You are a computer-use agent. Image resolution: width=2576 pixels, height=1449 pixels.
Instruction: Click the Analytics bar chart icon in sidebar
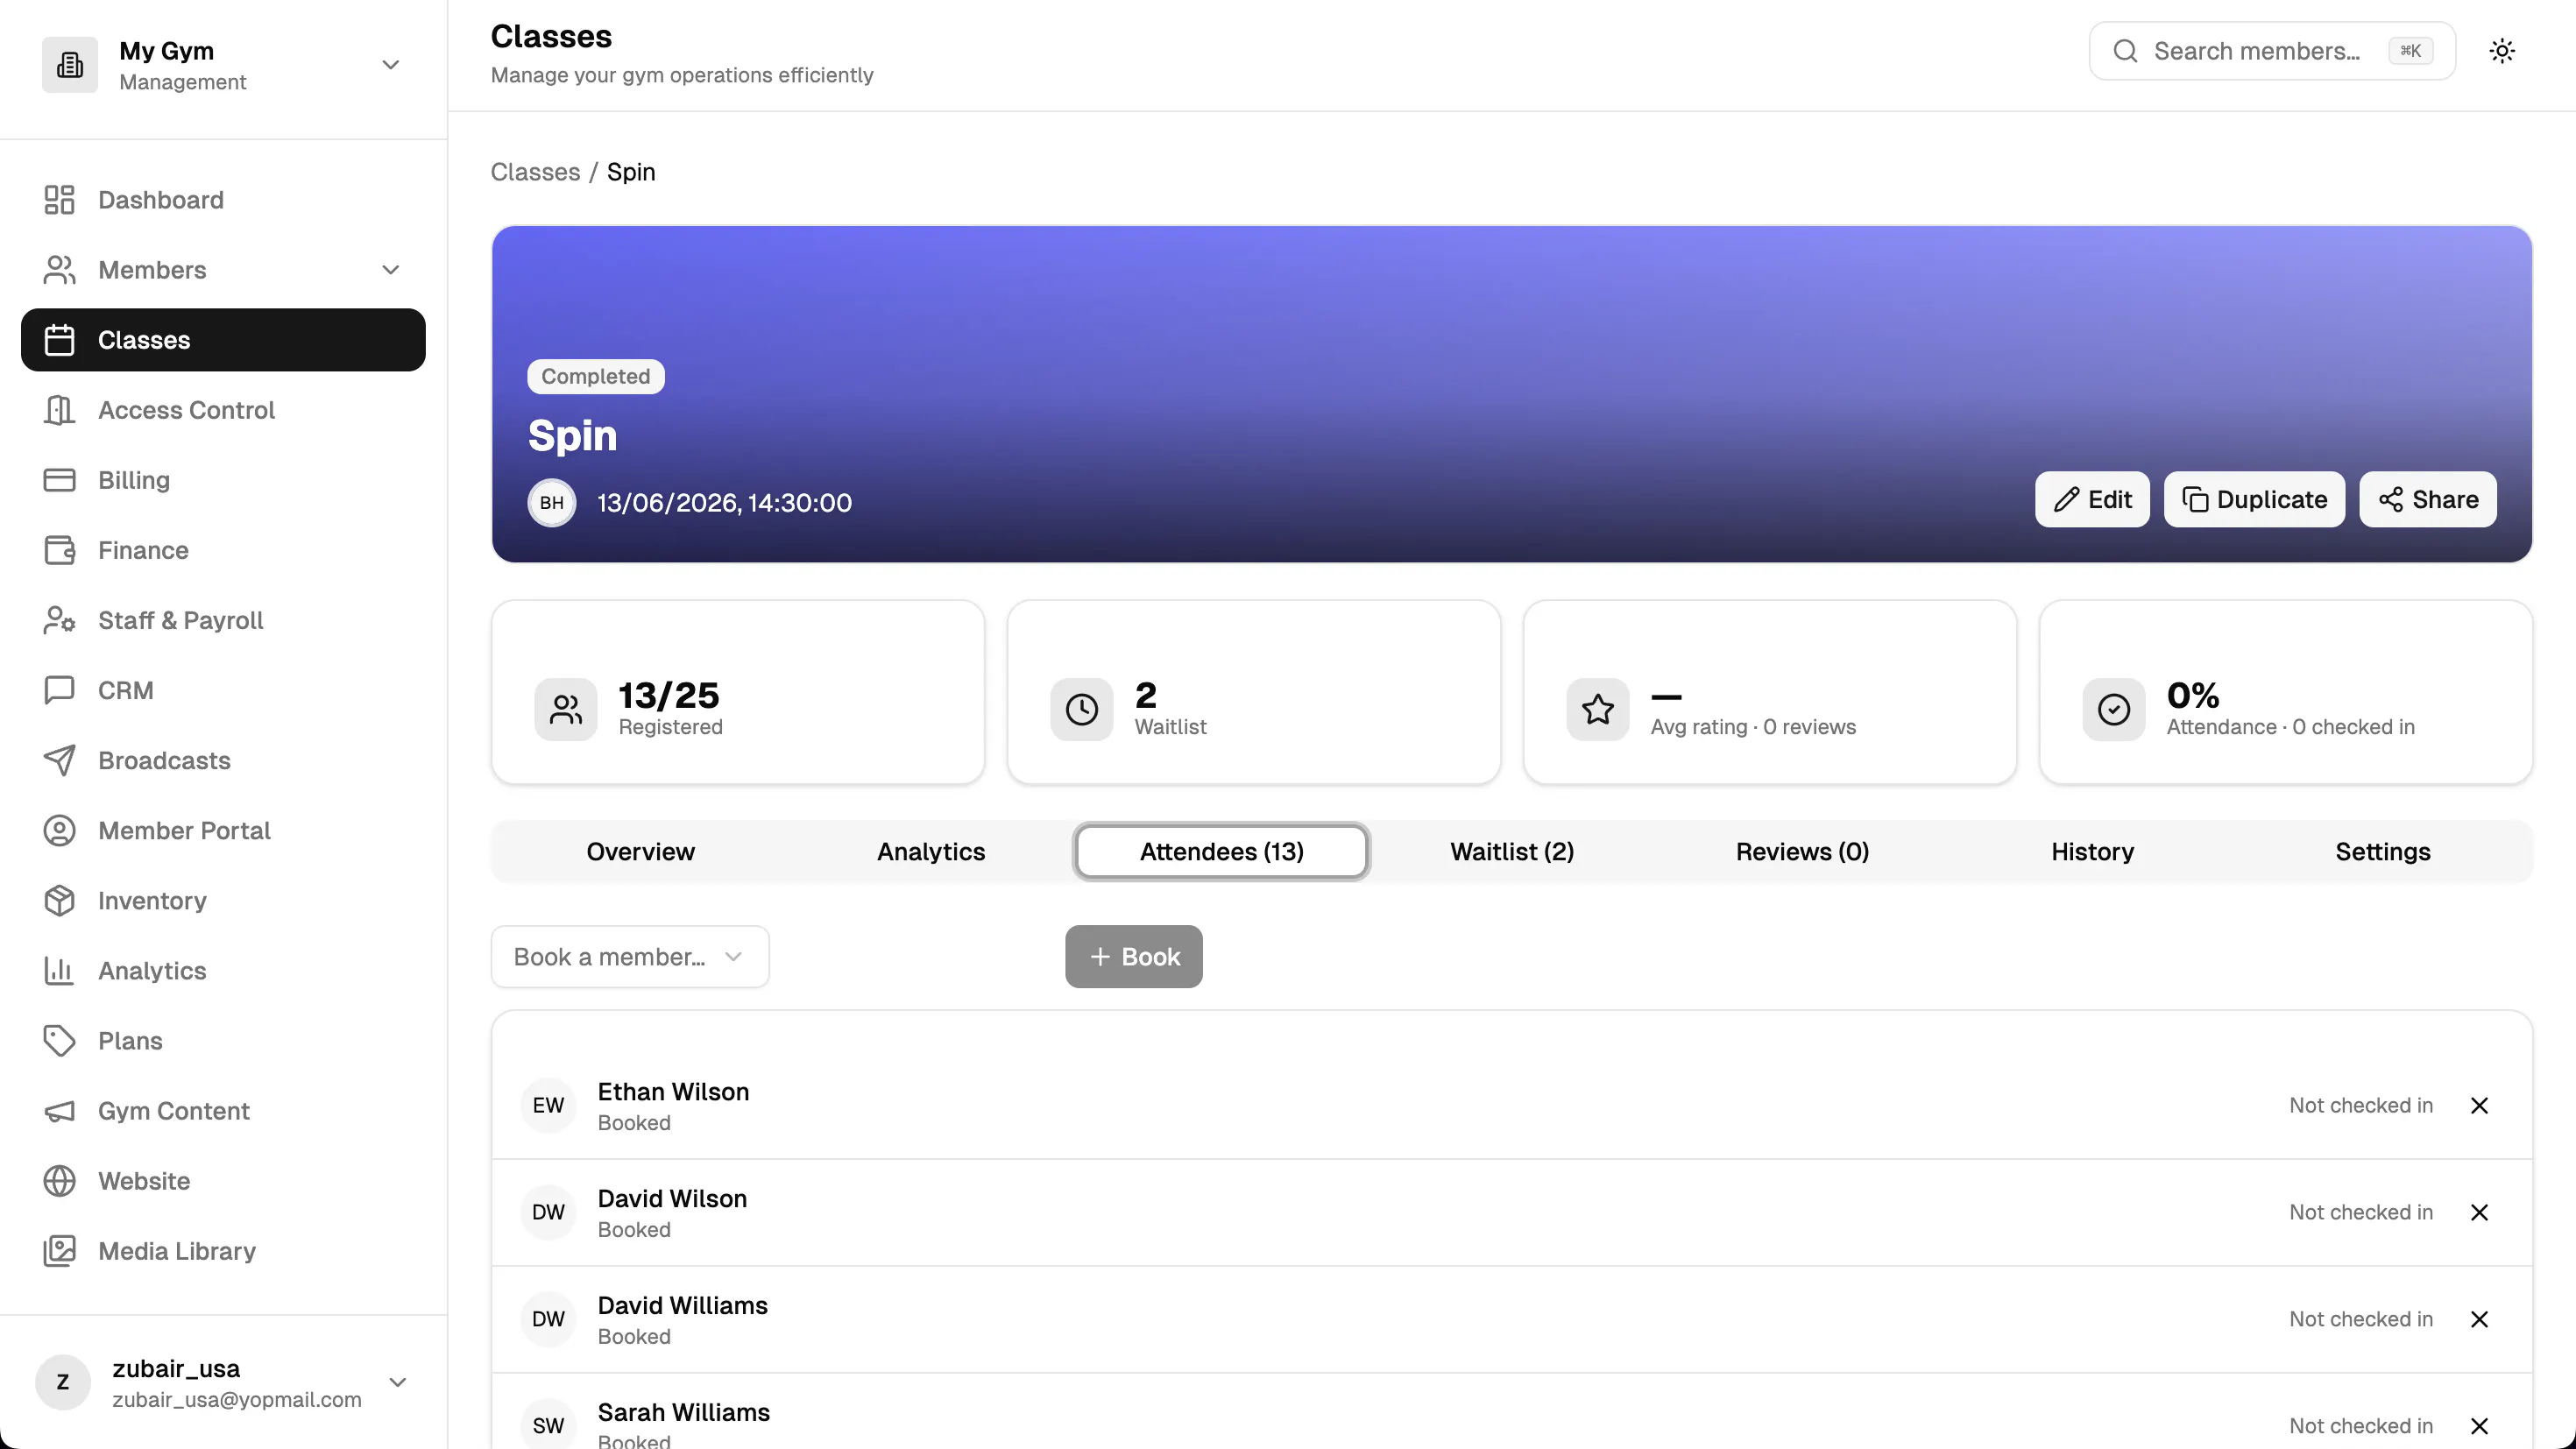tap(59, 970)
